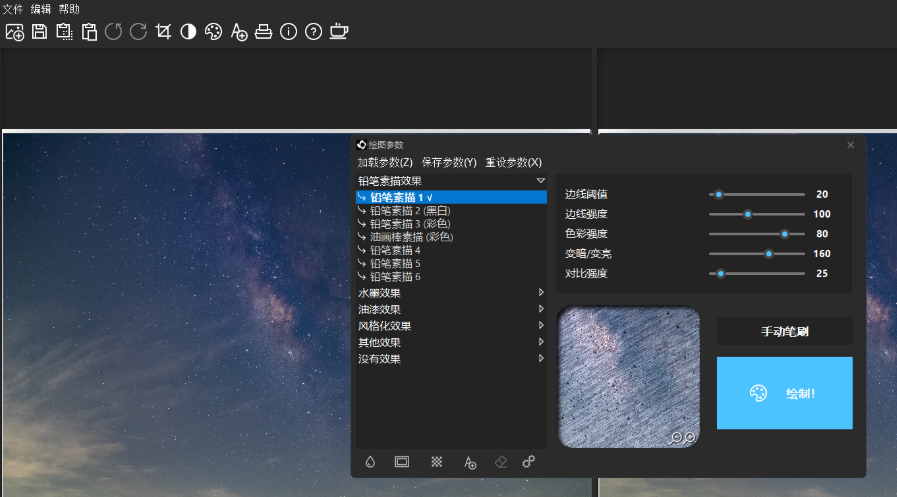Click the printer icon in toolbar
Viewport: 897px width, 497px height.
[x=263, y=32]
